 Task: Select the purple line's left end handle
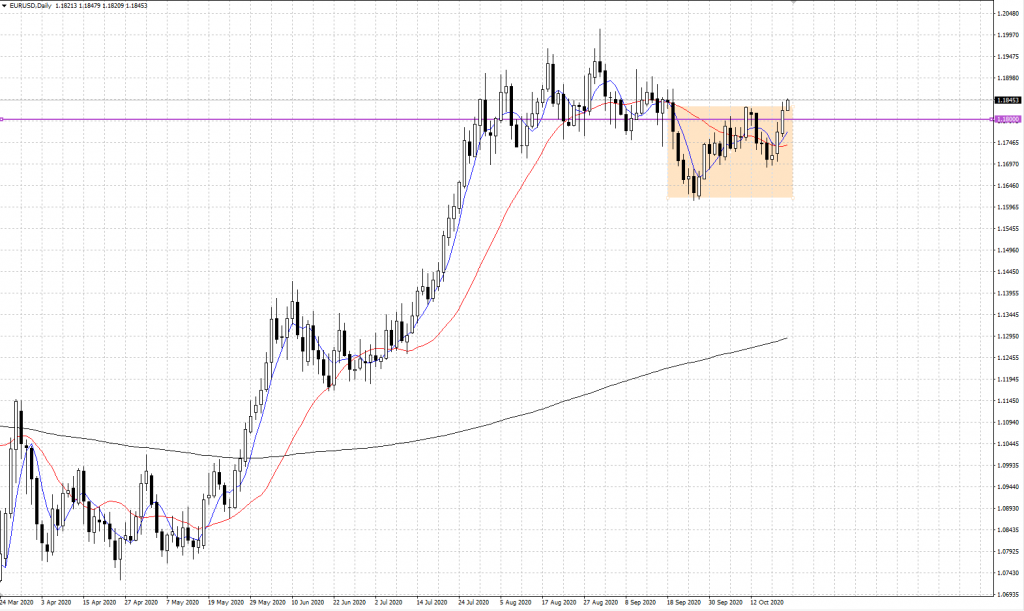(3, 120)
